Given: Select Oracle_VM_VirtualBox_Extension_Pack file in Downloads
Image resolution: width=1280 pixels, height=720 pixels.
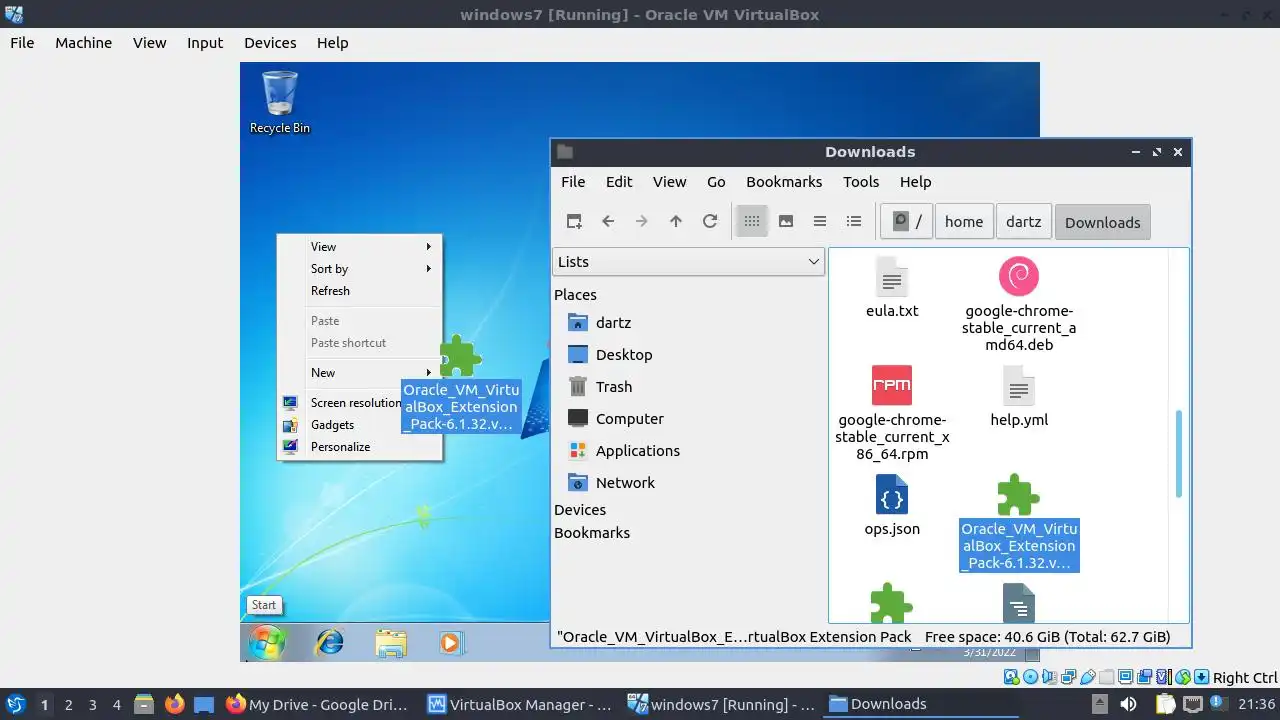Looking at the screenshot, I should (x=1019, y=522).
